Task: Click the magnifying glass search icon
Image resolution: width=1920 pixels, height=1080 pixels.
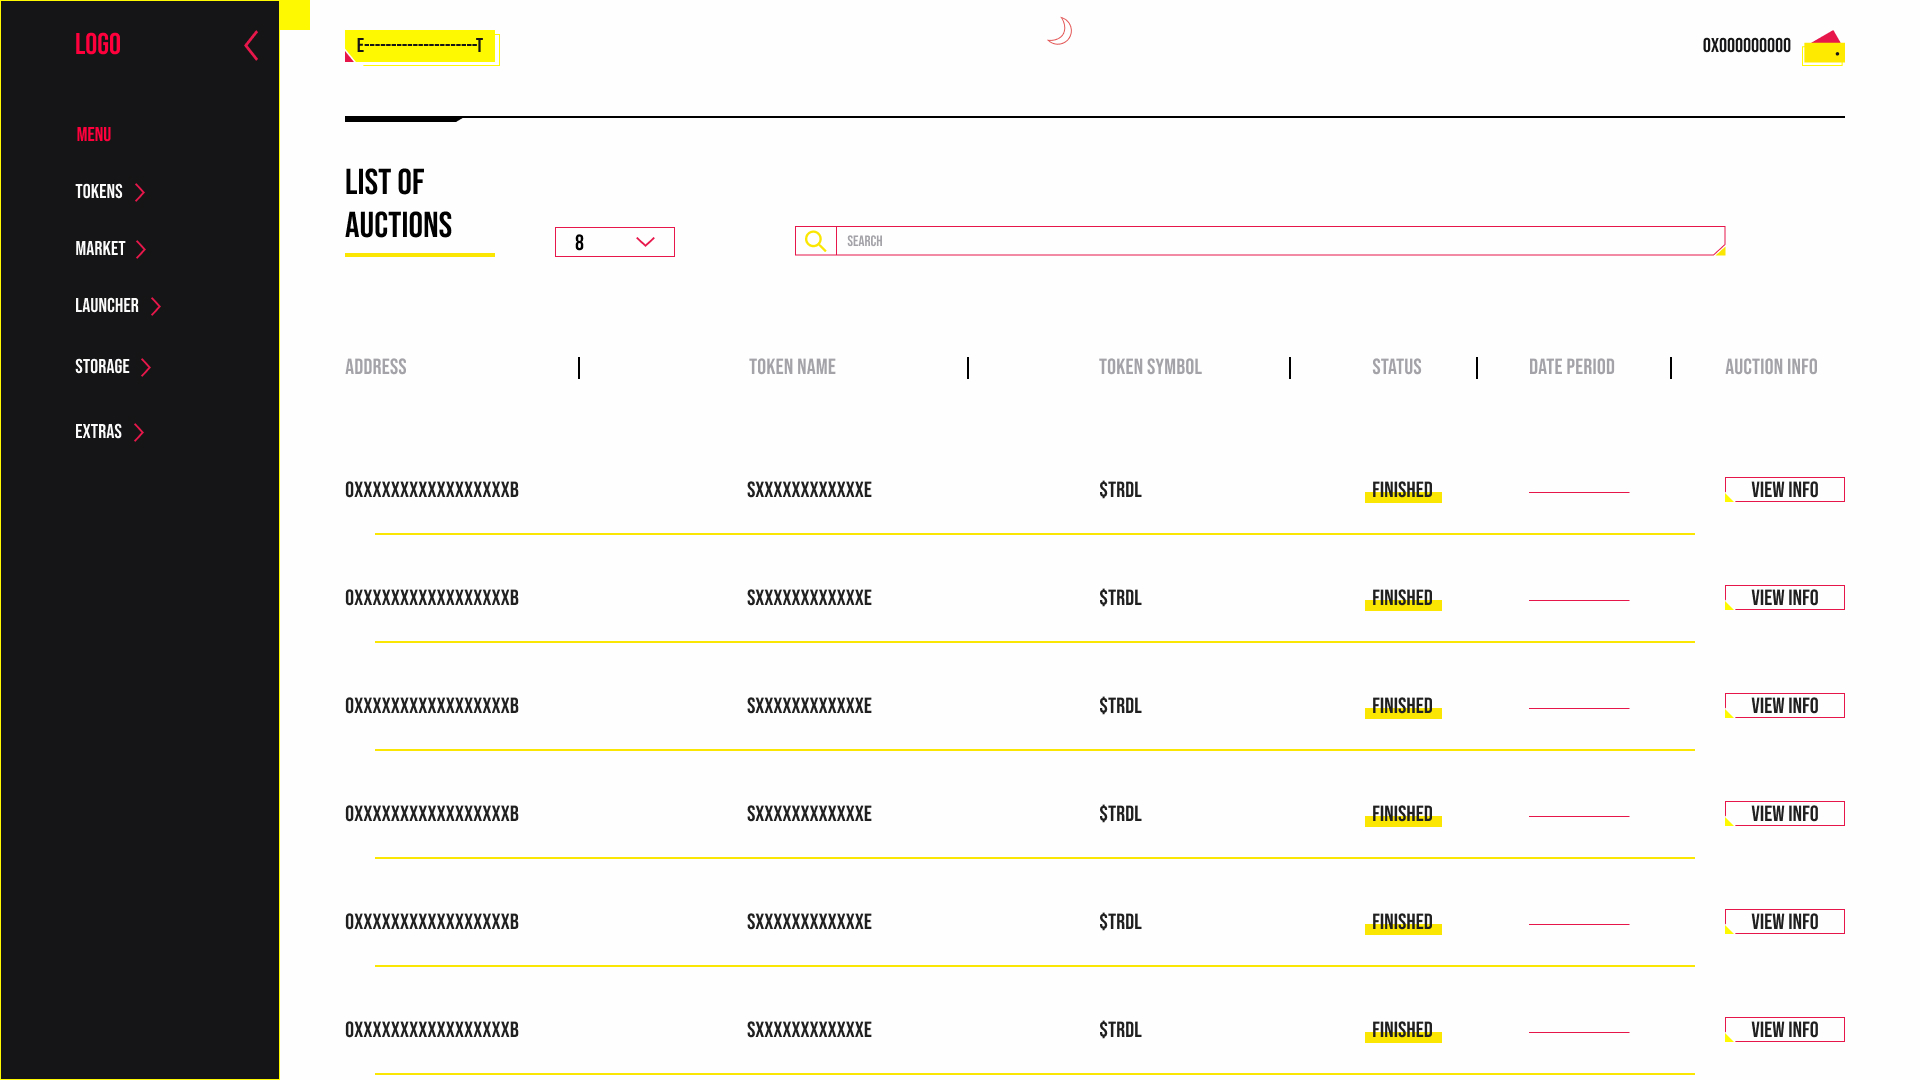Action: point(815,241)
